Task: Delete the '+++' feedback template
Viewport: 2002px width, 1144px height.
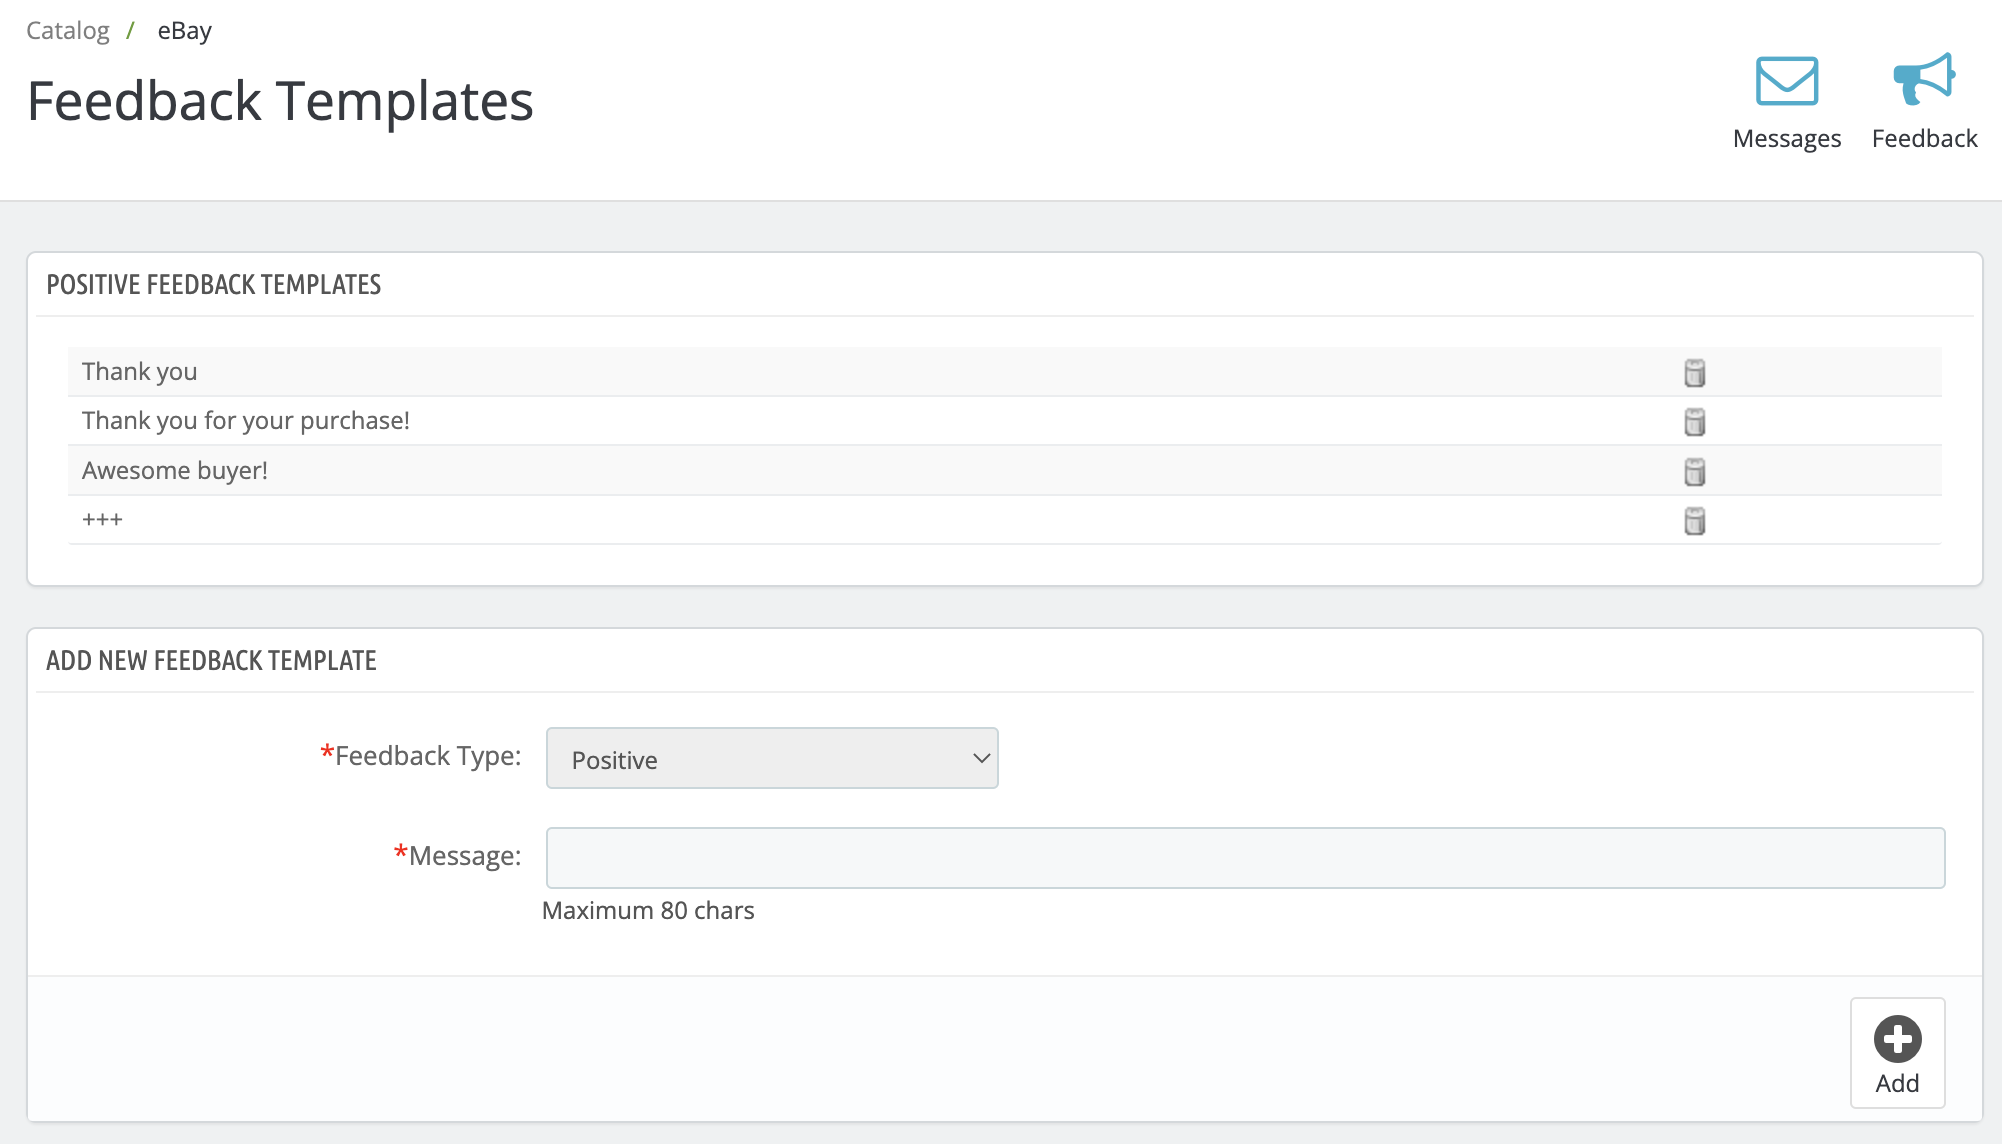Action: click(x=1694, y=520)
